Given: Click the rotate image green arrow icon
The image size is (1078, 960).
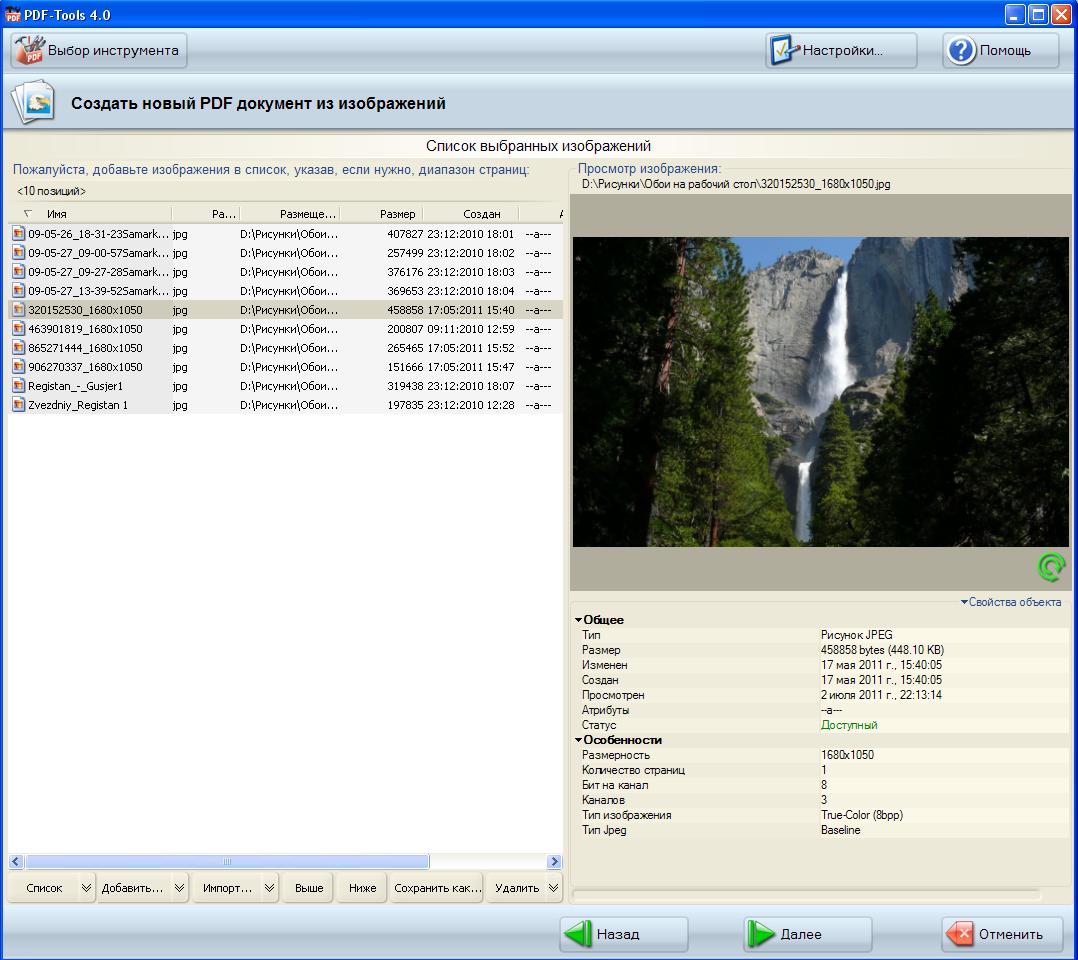Looking at the screenshot, I should tap(1050, 567).
